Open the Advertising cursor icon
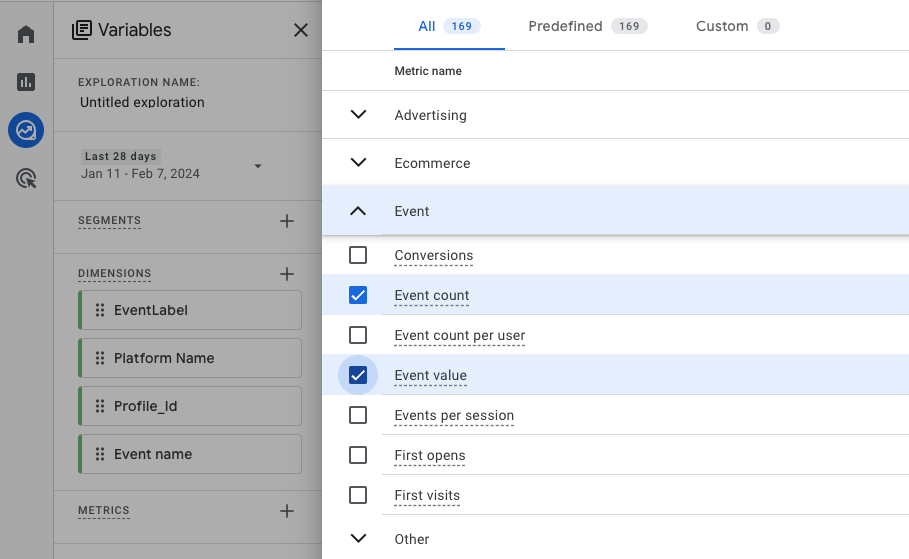 click(26, 178)
